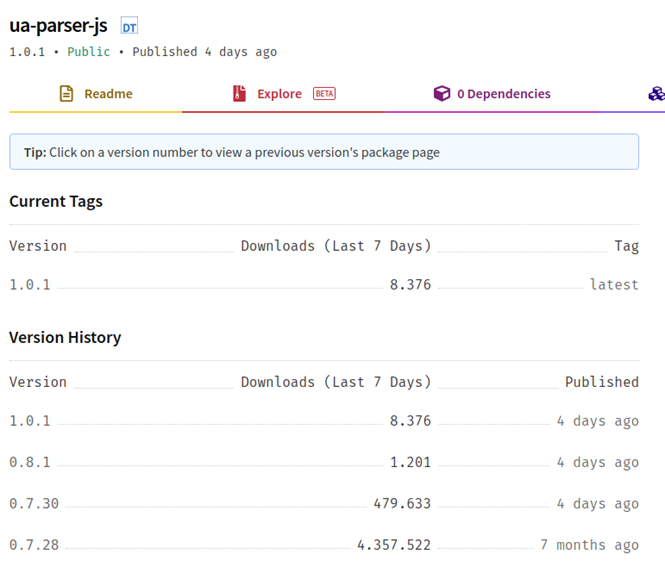Viewport: 665px width, 567px height.
Task: Open the Explore tab
Action: pos(279,94)
